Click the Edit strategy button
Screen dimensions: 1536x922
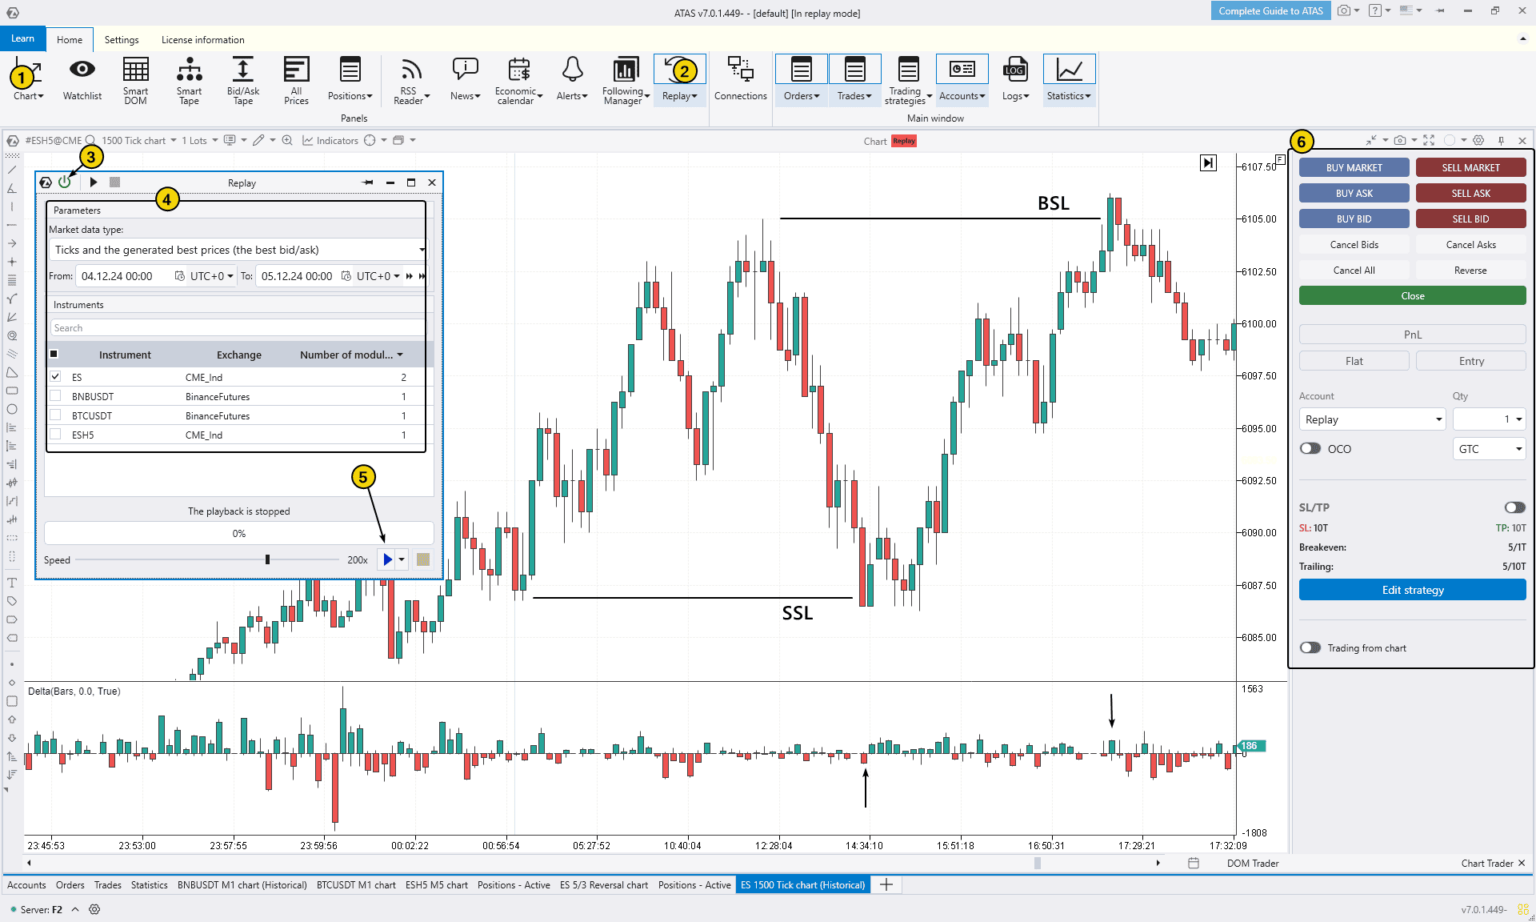coord(1411,589)
